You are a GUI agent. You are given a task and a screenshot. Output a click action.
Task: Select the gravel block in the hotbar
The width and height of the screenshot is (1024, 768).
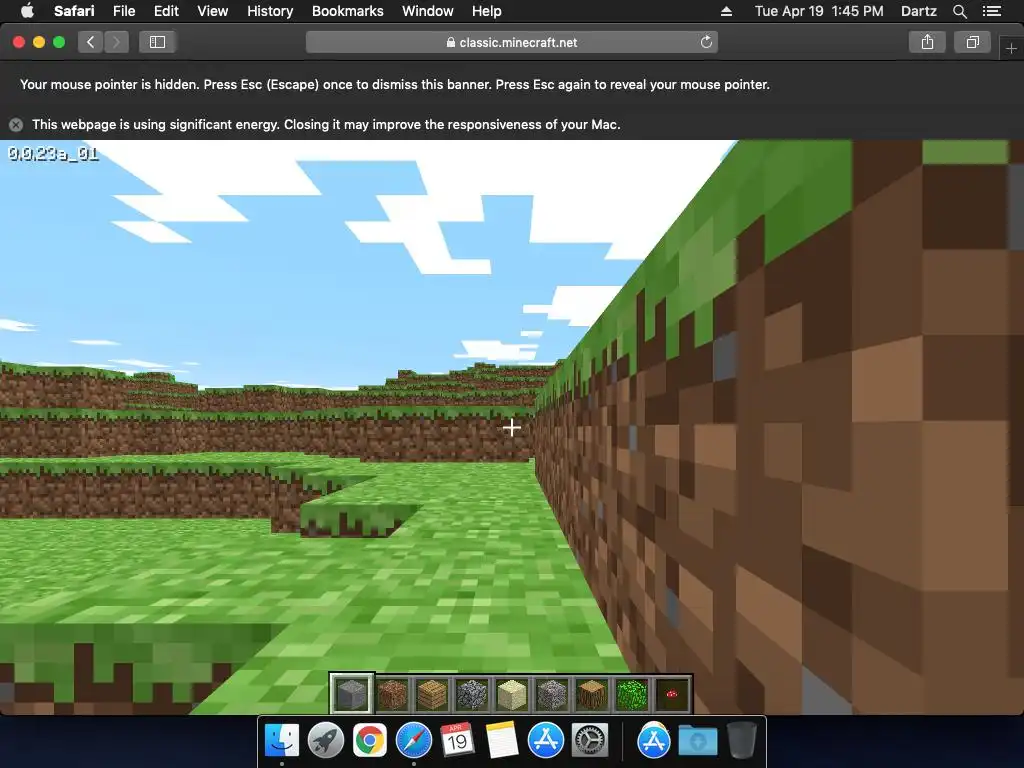[552, 694]
